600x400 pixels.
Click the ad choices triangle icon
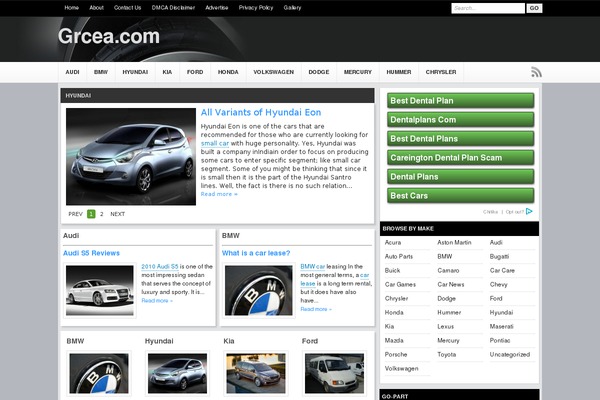tap(529, 211)
